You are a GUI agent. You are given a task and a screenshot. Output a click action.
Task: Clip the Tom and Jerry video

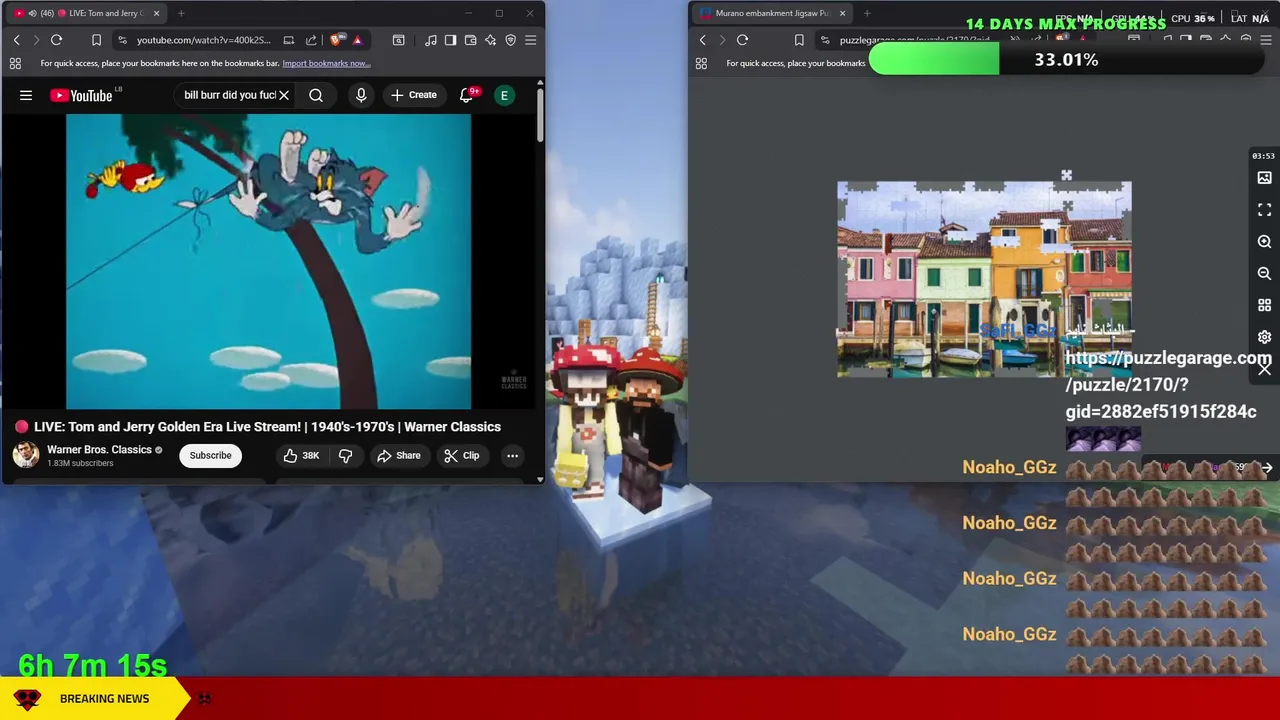point(462,455)
